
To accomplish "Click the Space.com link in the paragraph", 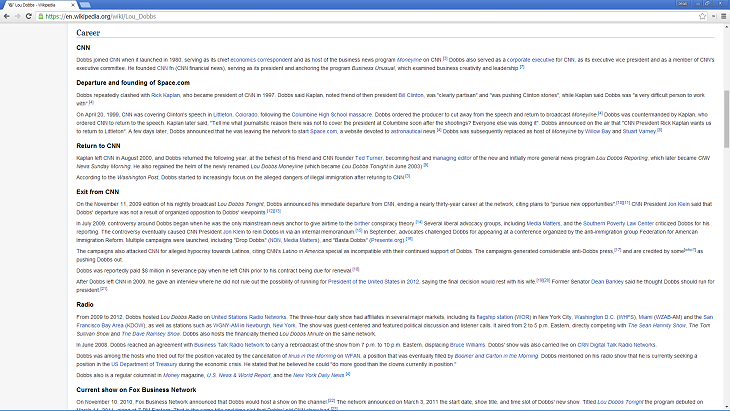I will (x=323, y=132).
